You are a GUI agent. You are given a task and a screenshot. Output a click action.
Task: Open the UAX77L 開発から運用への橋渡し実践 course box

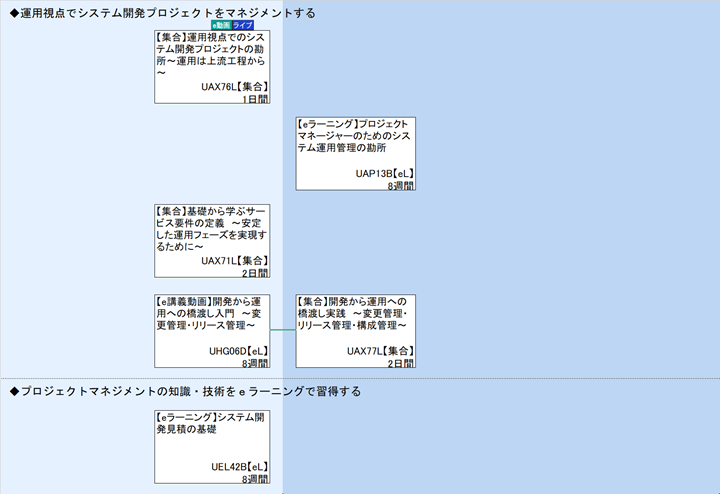coord(356,331)
